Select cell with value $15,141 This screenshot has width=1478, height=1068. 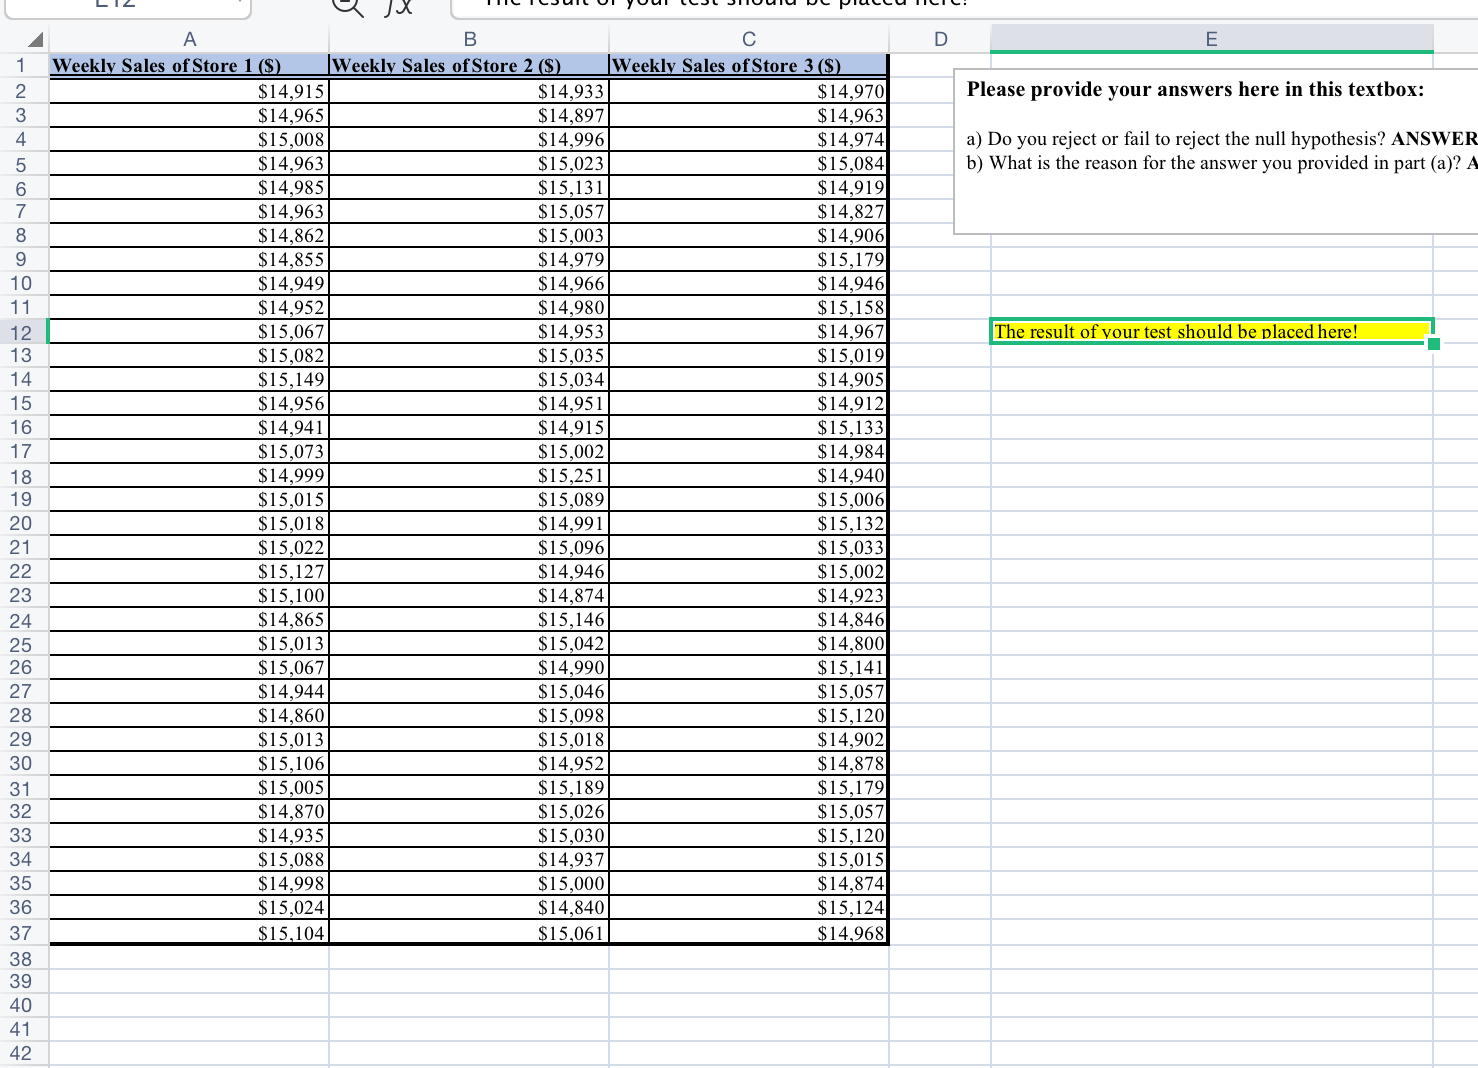click(x=749, y=667)
